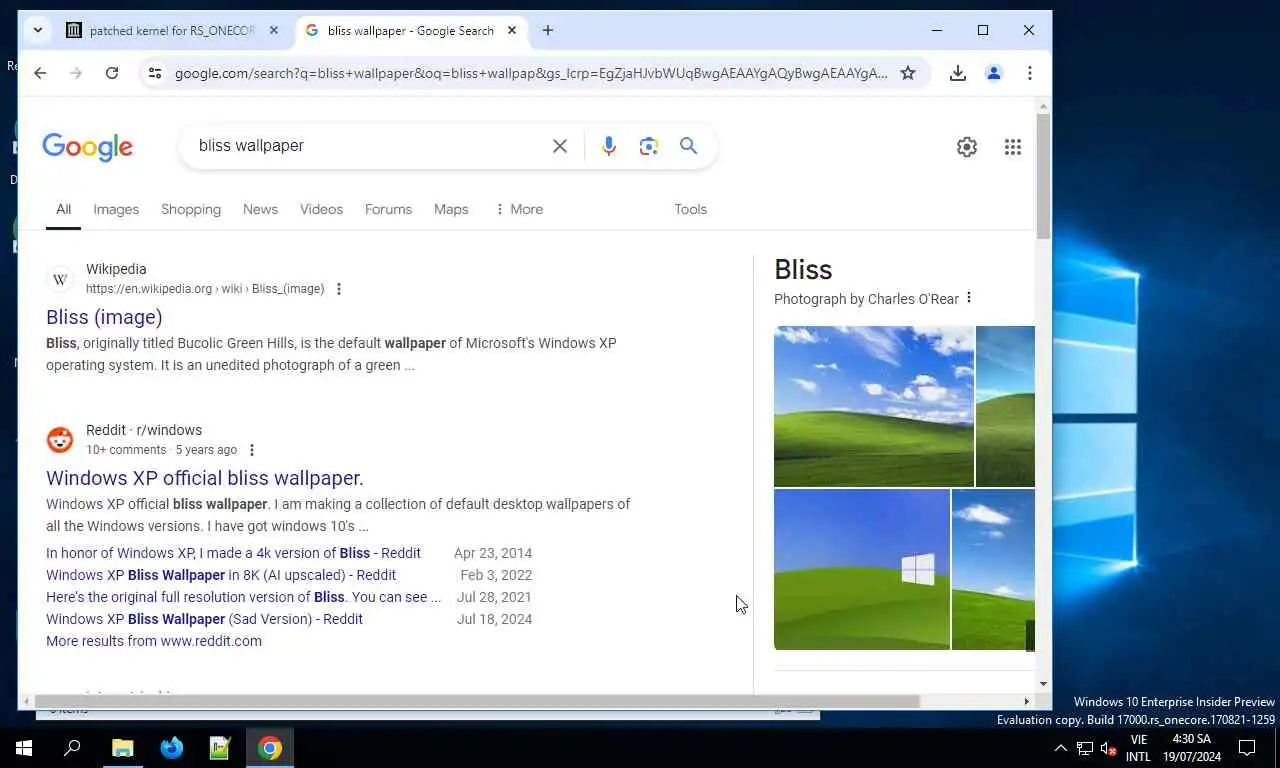Open Chrome three-dot menu
Viewport: 1280px width, 768px height.
tap(1029, 73)
